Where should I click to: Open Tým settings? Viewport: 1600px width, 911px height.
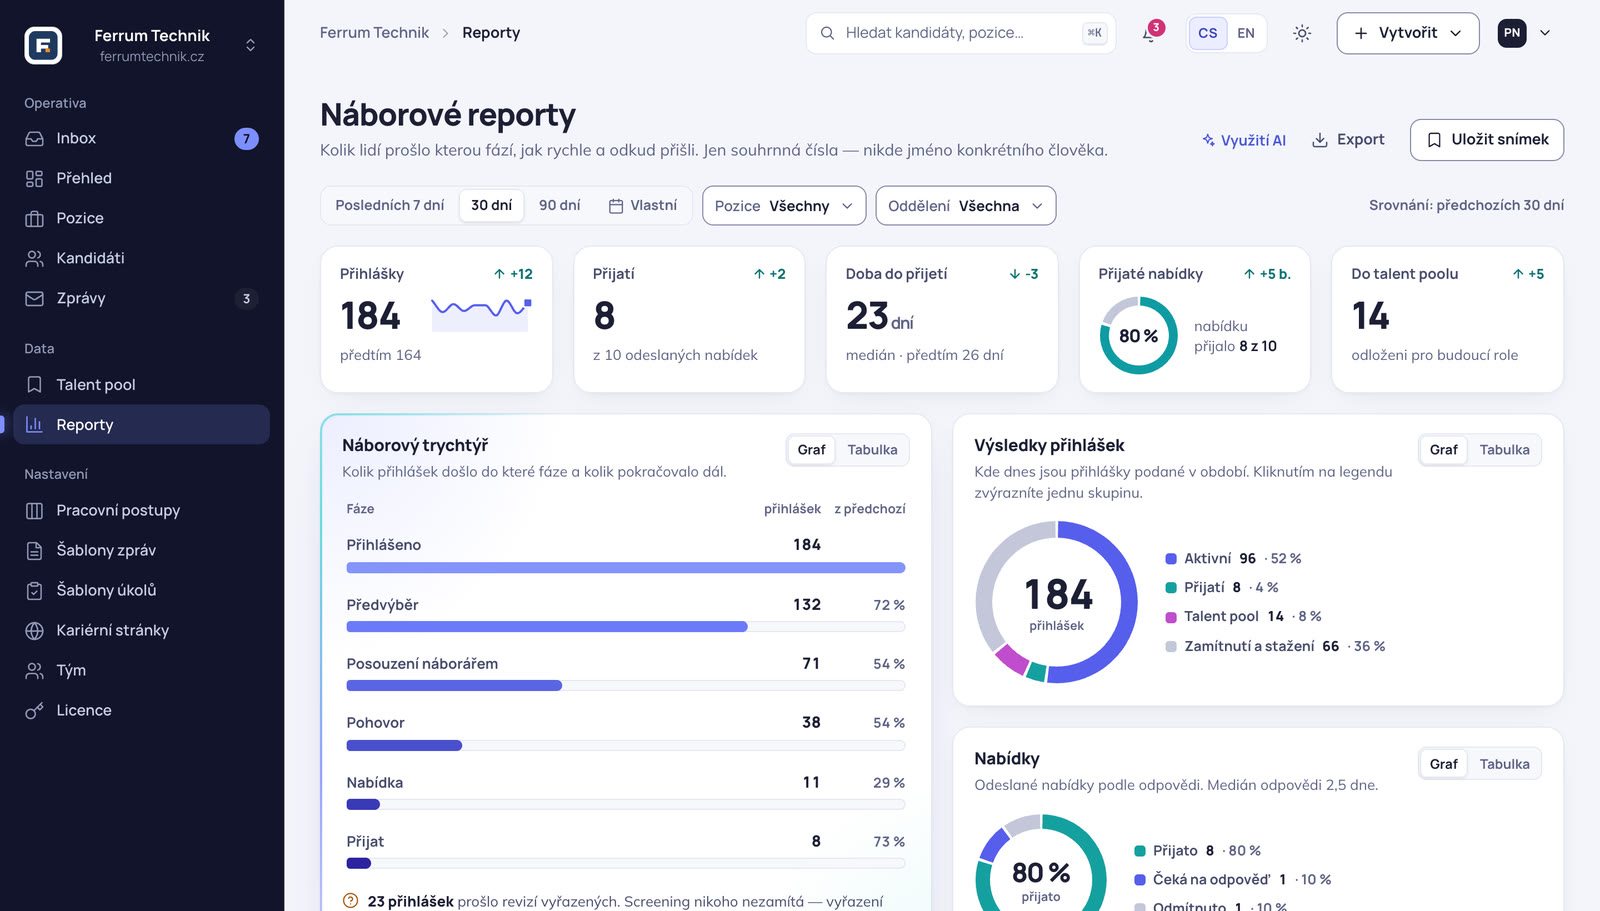pyautogui.click(x=142, y=670)
